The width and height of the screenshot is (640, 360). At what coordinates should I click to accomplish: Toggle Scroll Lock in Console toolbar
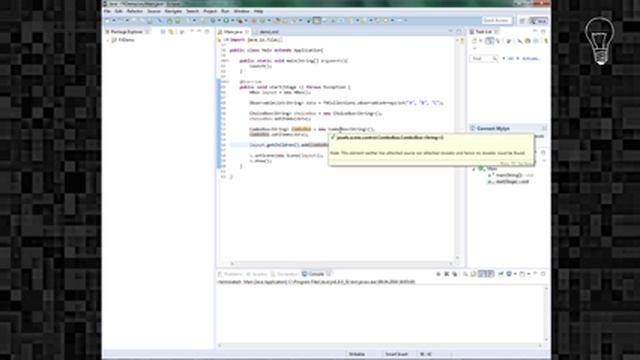coord(473,274)
